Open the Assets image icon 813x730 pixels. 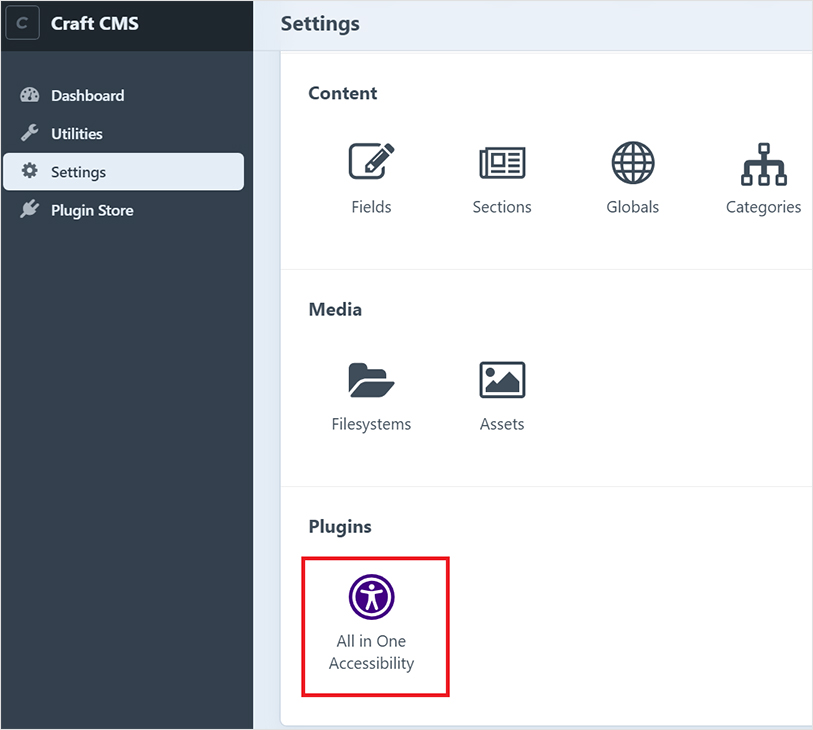click(502, 380)
